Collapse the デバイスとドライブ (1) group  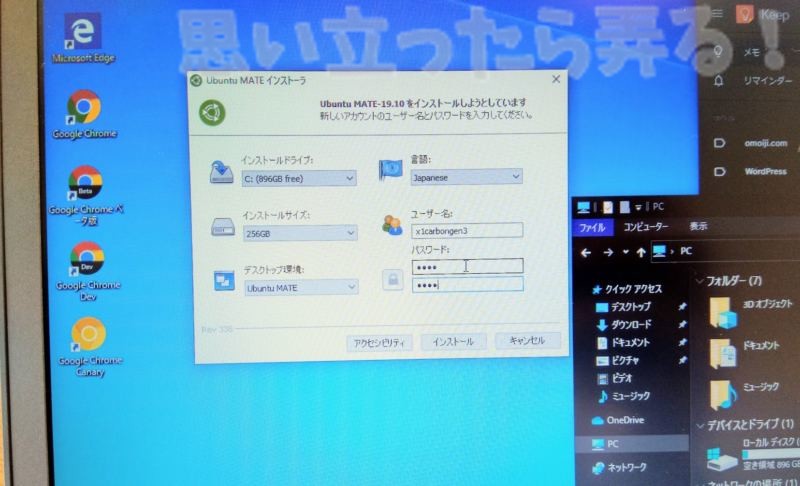click(x=700, y=425)
